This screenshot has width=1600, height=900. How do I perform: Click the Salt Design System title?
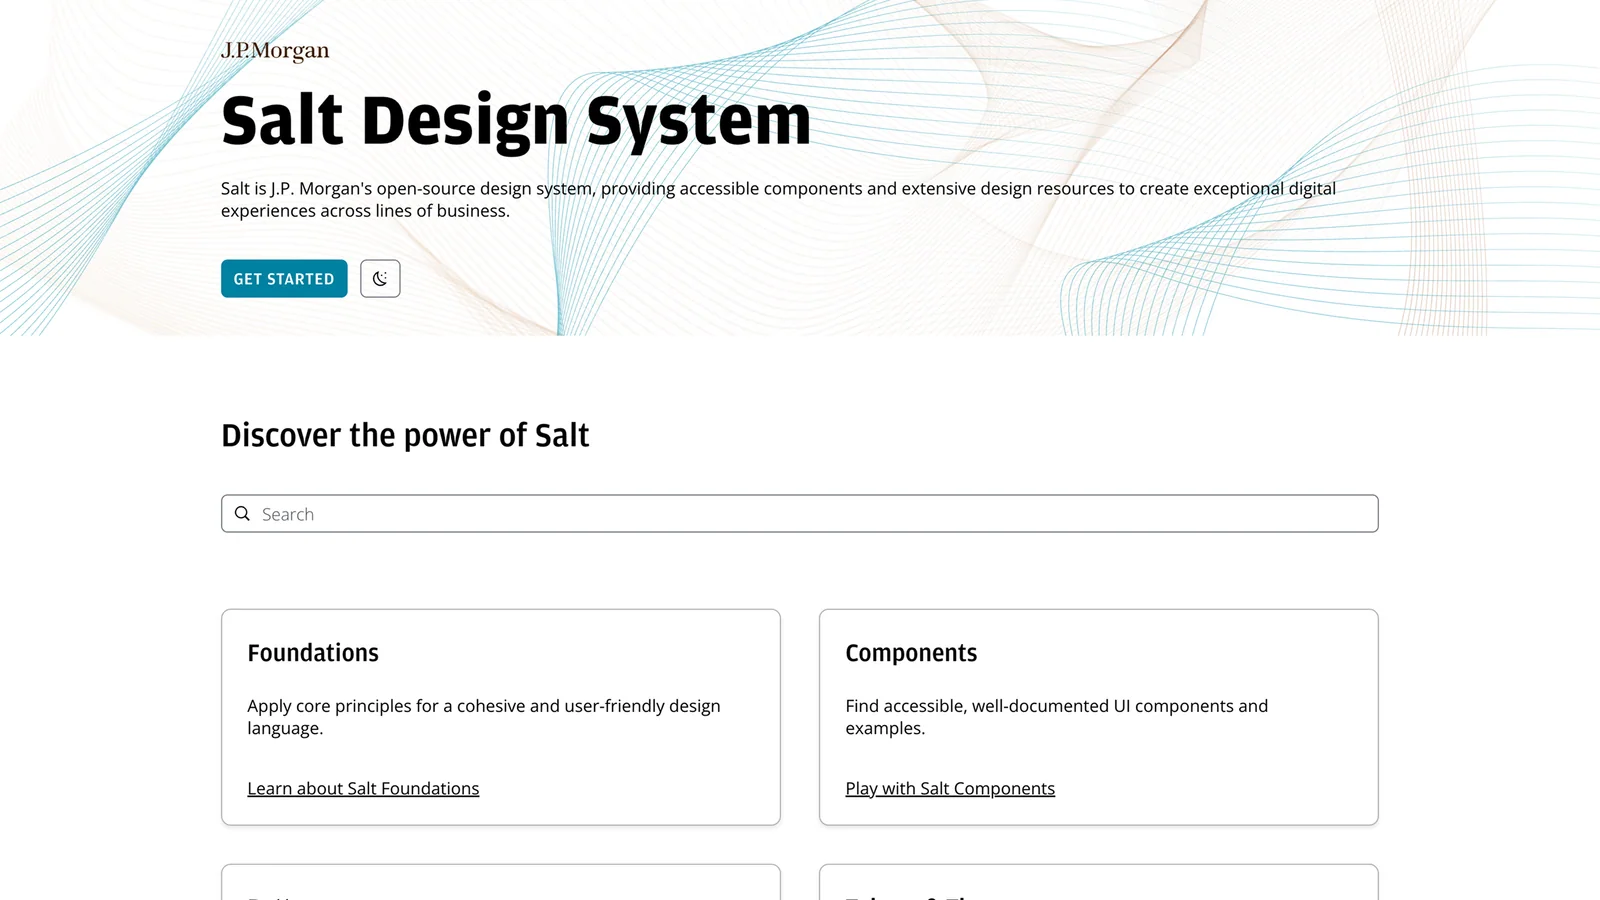point(516,121)
